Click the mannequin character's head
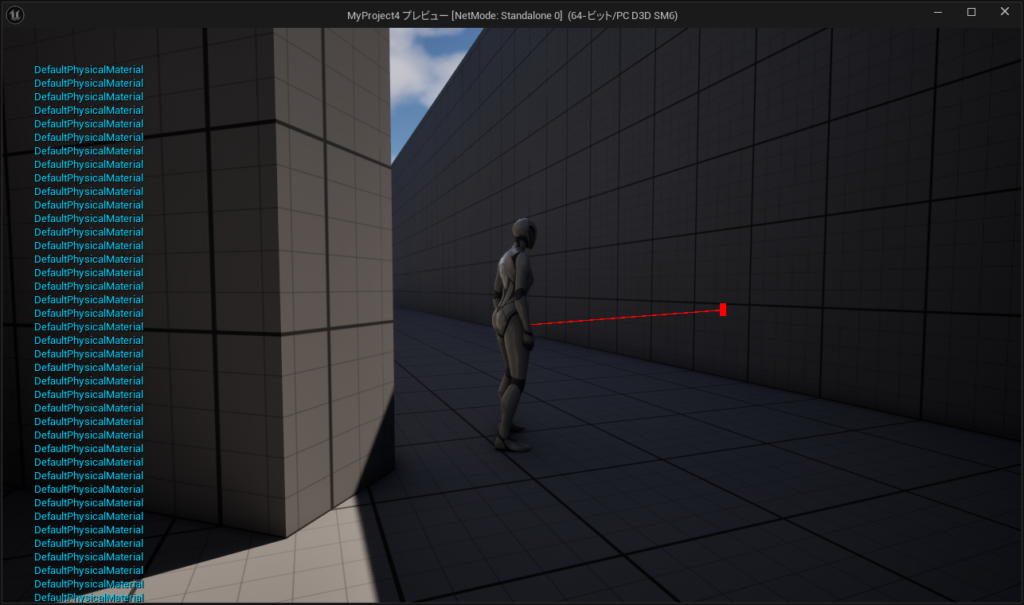 (522, 235)
